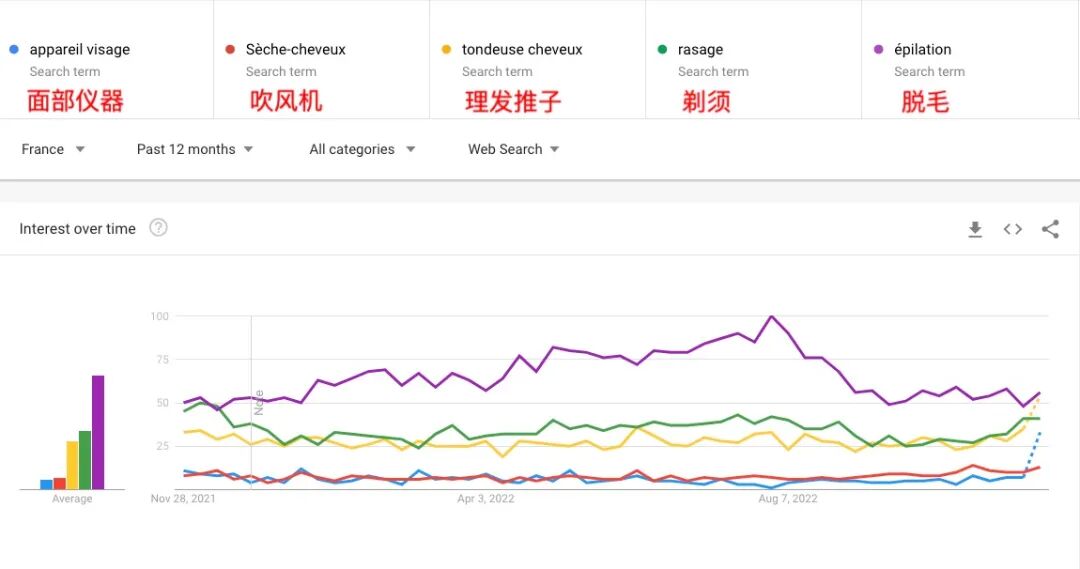
Task: Select the rasage search term
Action: tap(700, 49)
